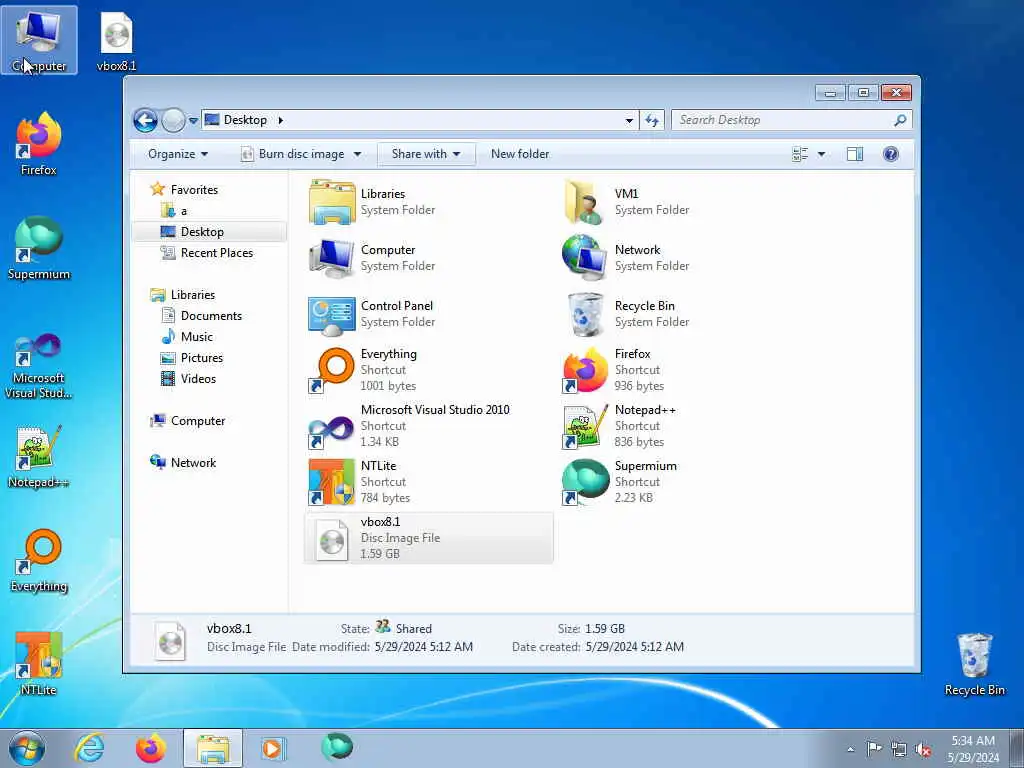This screenshot has width=1024, height=768.
Task: Launch Firefox from the taskbar
Action: click(150, 748)
